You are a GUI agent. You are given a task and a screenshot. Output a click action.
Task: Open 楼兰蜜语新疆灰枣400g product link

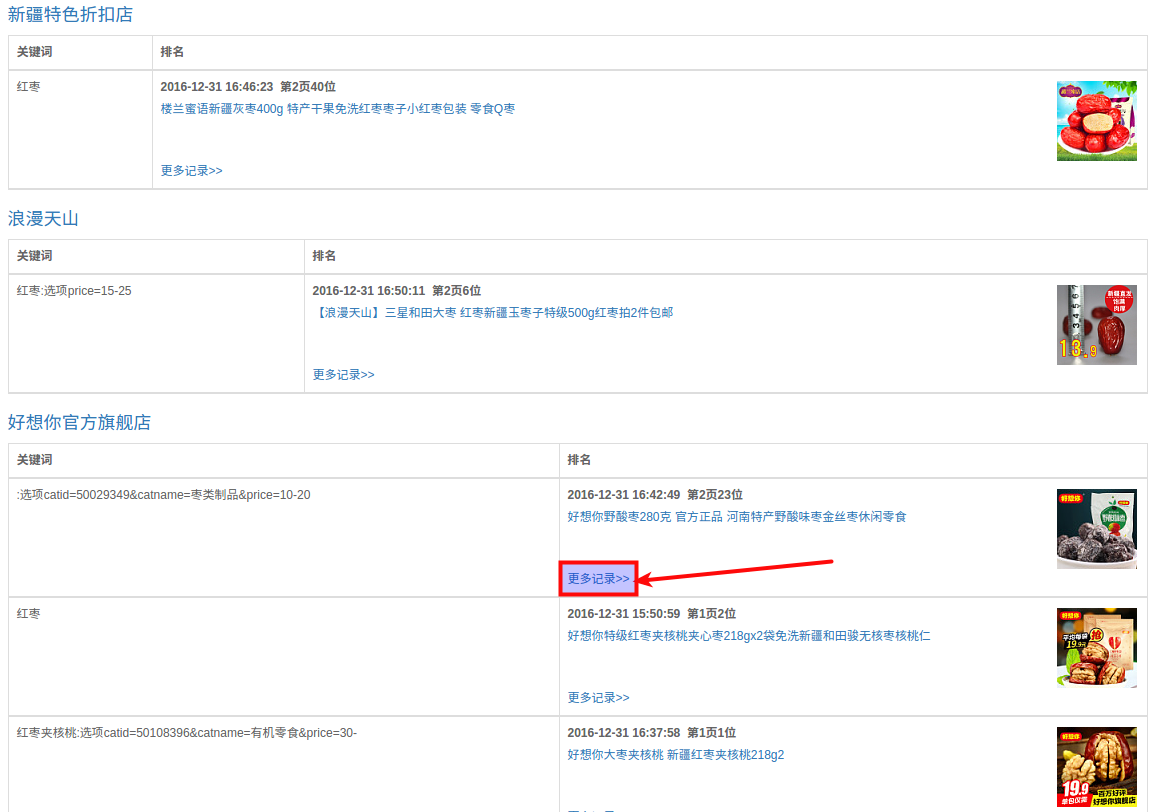(x=338, y=109)
